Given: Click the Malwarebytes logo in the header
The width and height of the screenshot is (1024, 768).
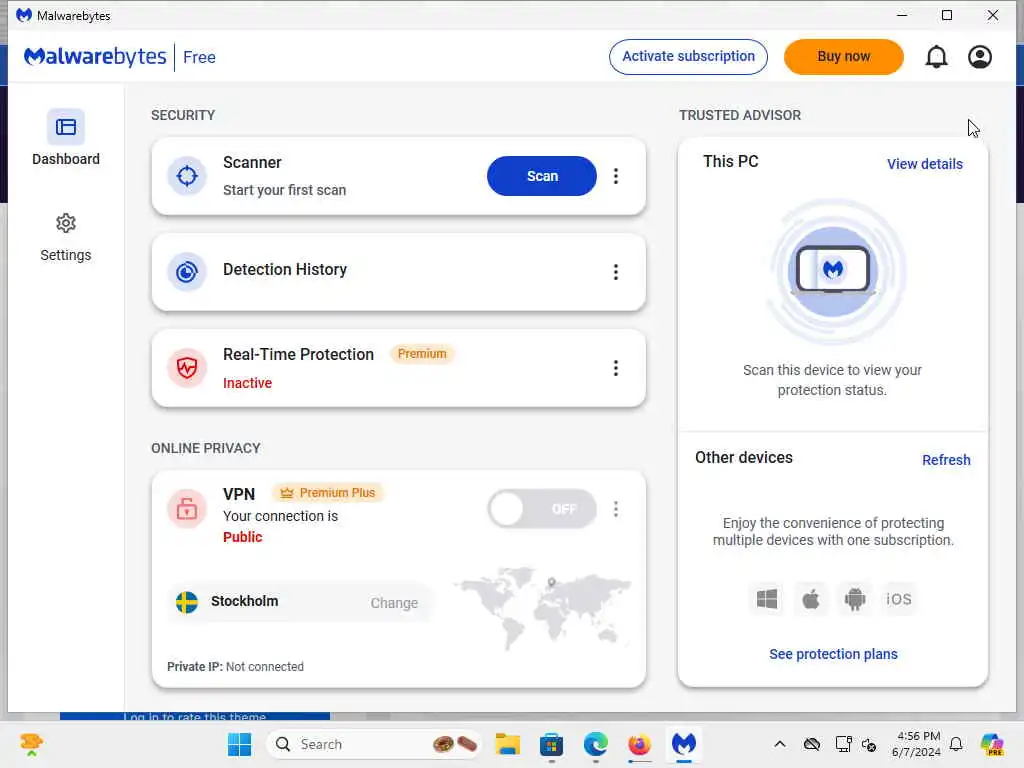Looking at the screenshot, I should 95,57.
